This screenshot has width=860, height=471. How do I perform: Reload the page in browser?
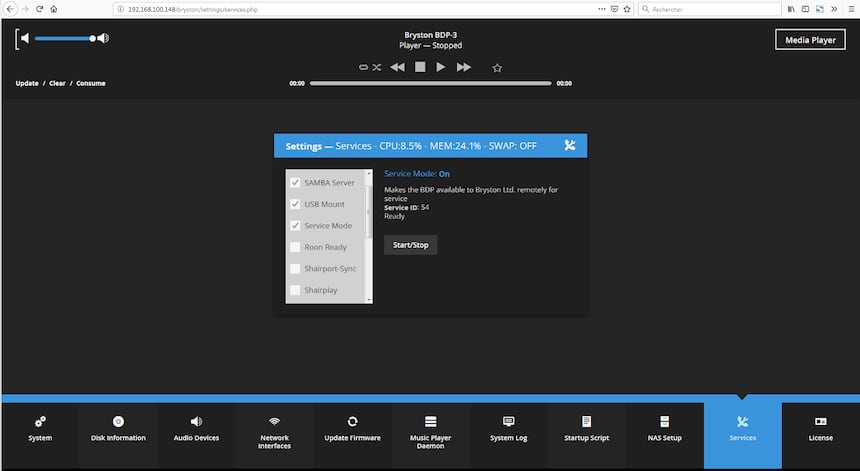(39, 9)
